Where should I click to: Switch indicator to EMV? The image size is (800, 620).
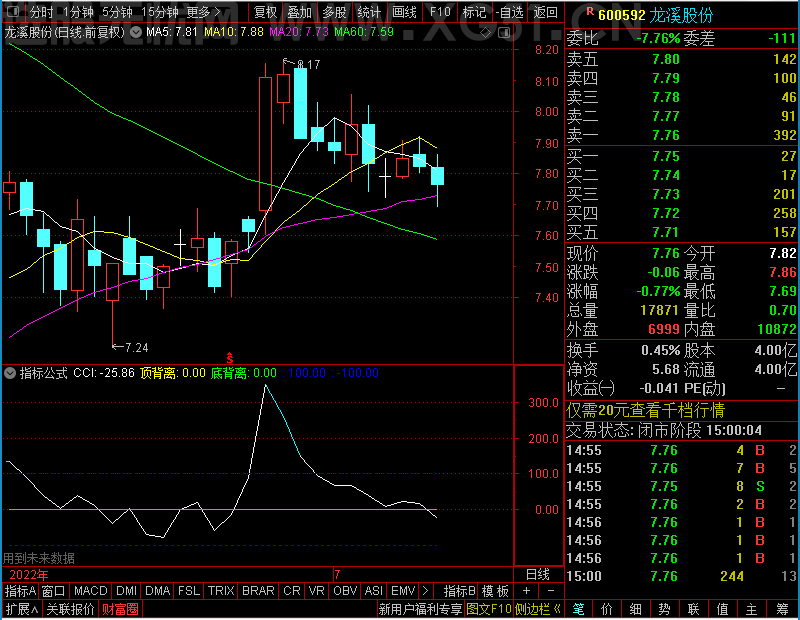[x=403, y=591]
